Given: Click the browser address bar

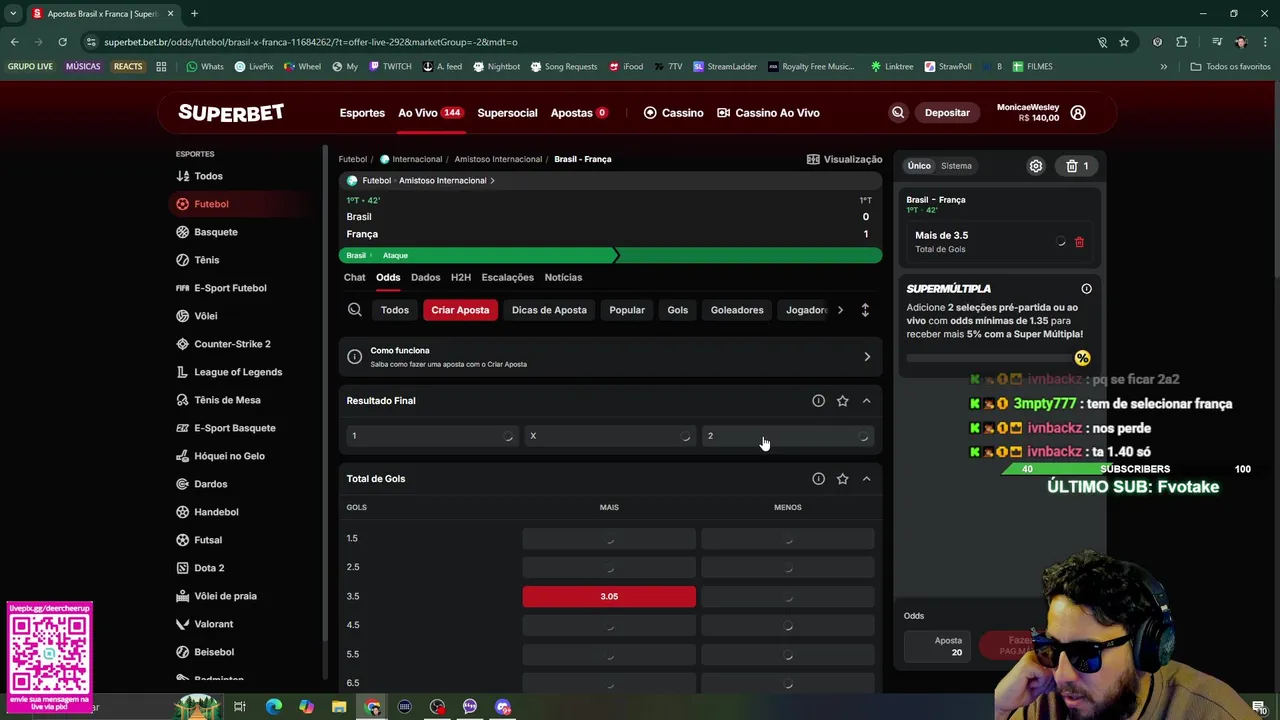Looking at the screenshot, I should (x=590, y=42).
